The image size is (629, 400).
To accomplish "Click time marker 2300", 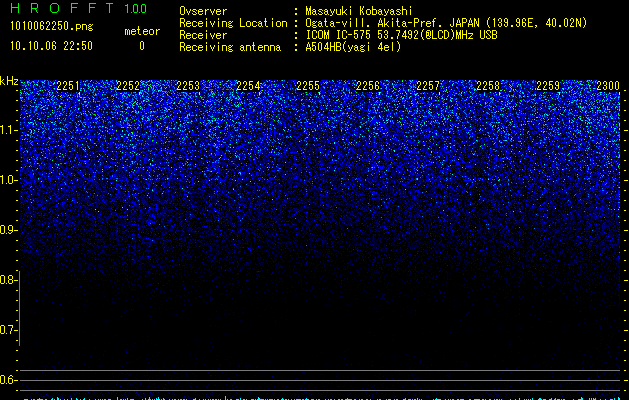I will 608,86.
